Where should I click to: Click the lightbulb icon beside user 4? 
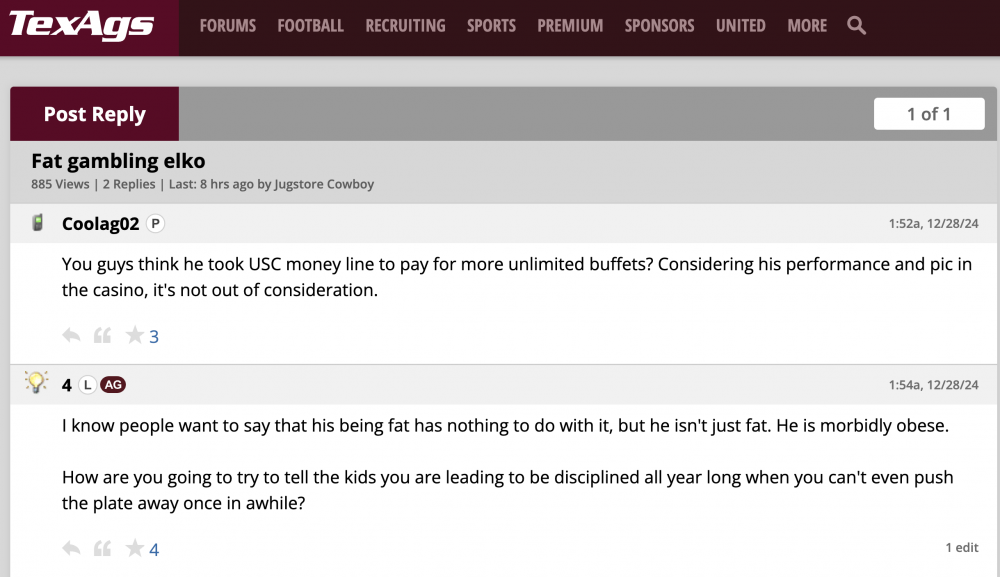[37, 383]
